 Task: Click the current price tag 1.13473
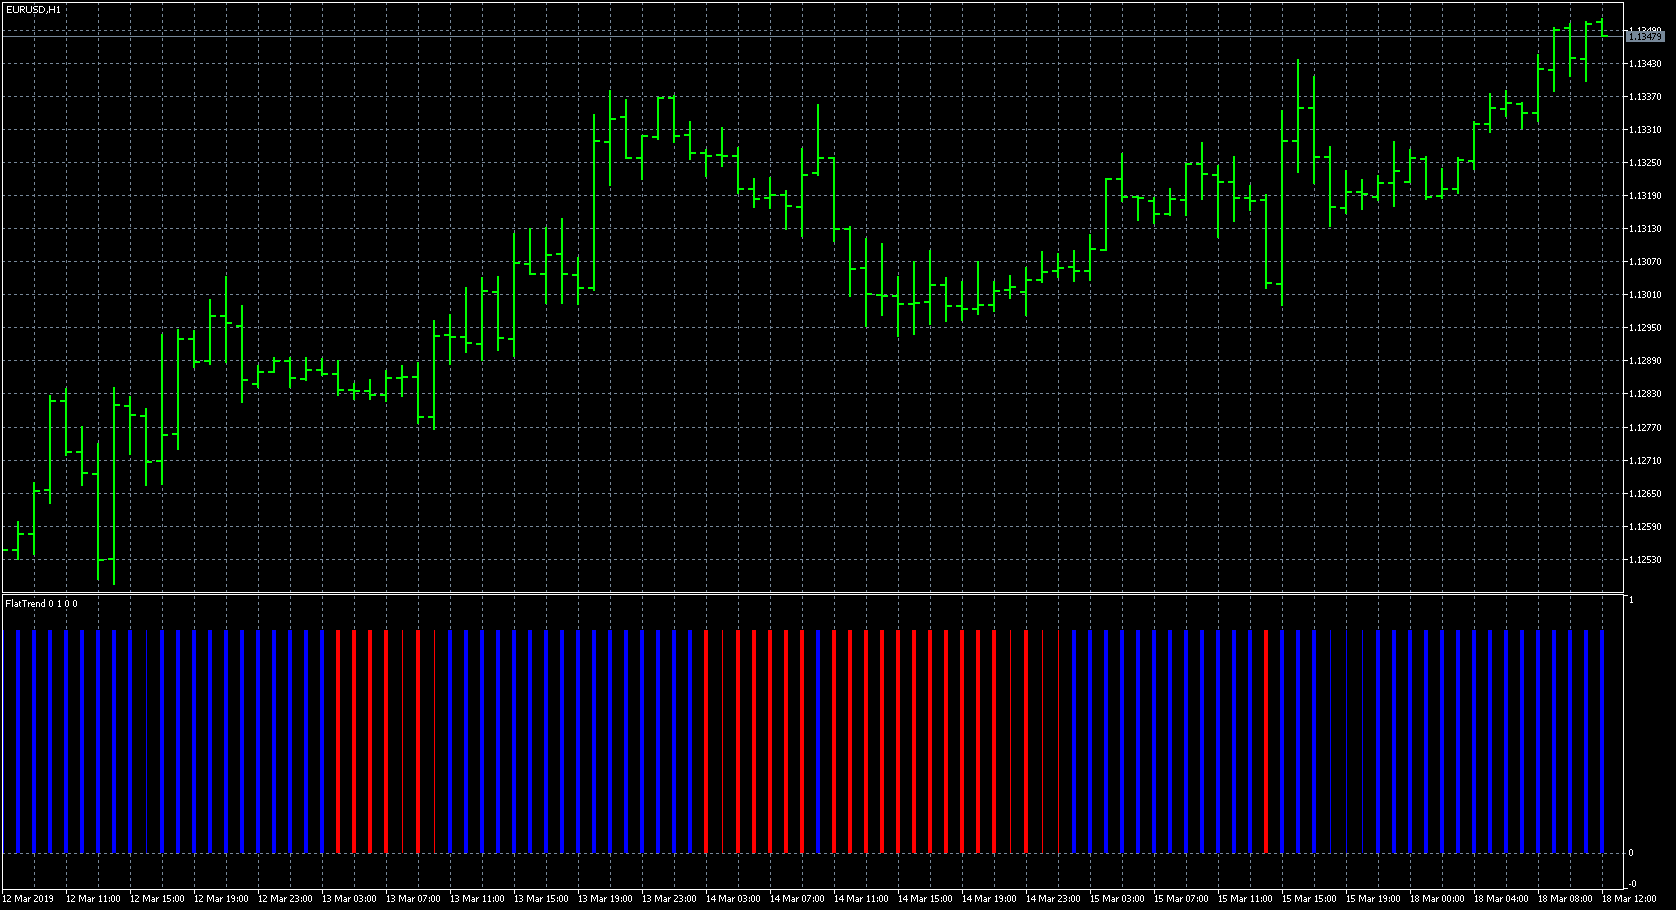pos(1645,37)
